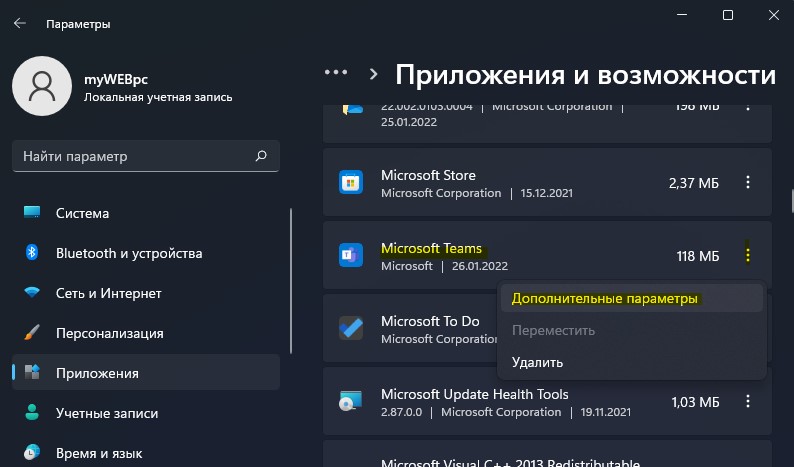Open Microsoft Store more options menu
The width and height of the screenshot is (794, 467).
tap(748, 182)
